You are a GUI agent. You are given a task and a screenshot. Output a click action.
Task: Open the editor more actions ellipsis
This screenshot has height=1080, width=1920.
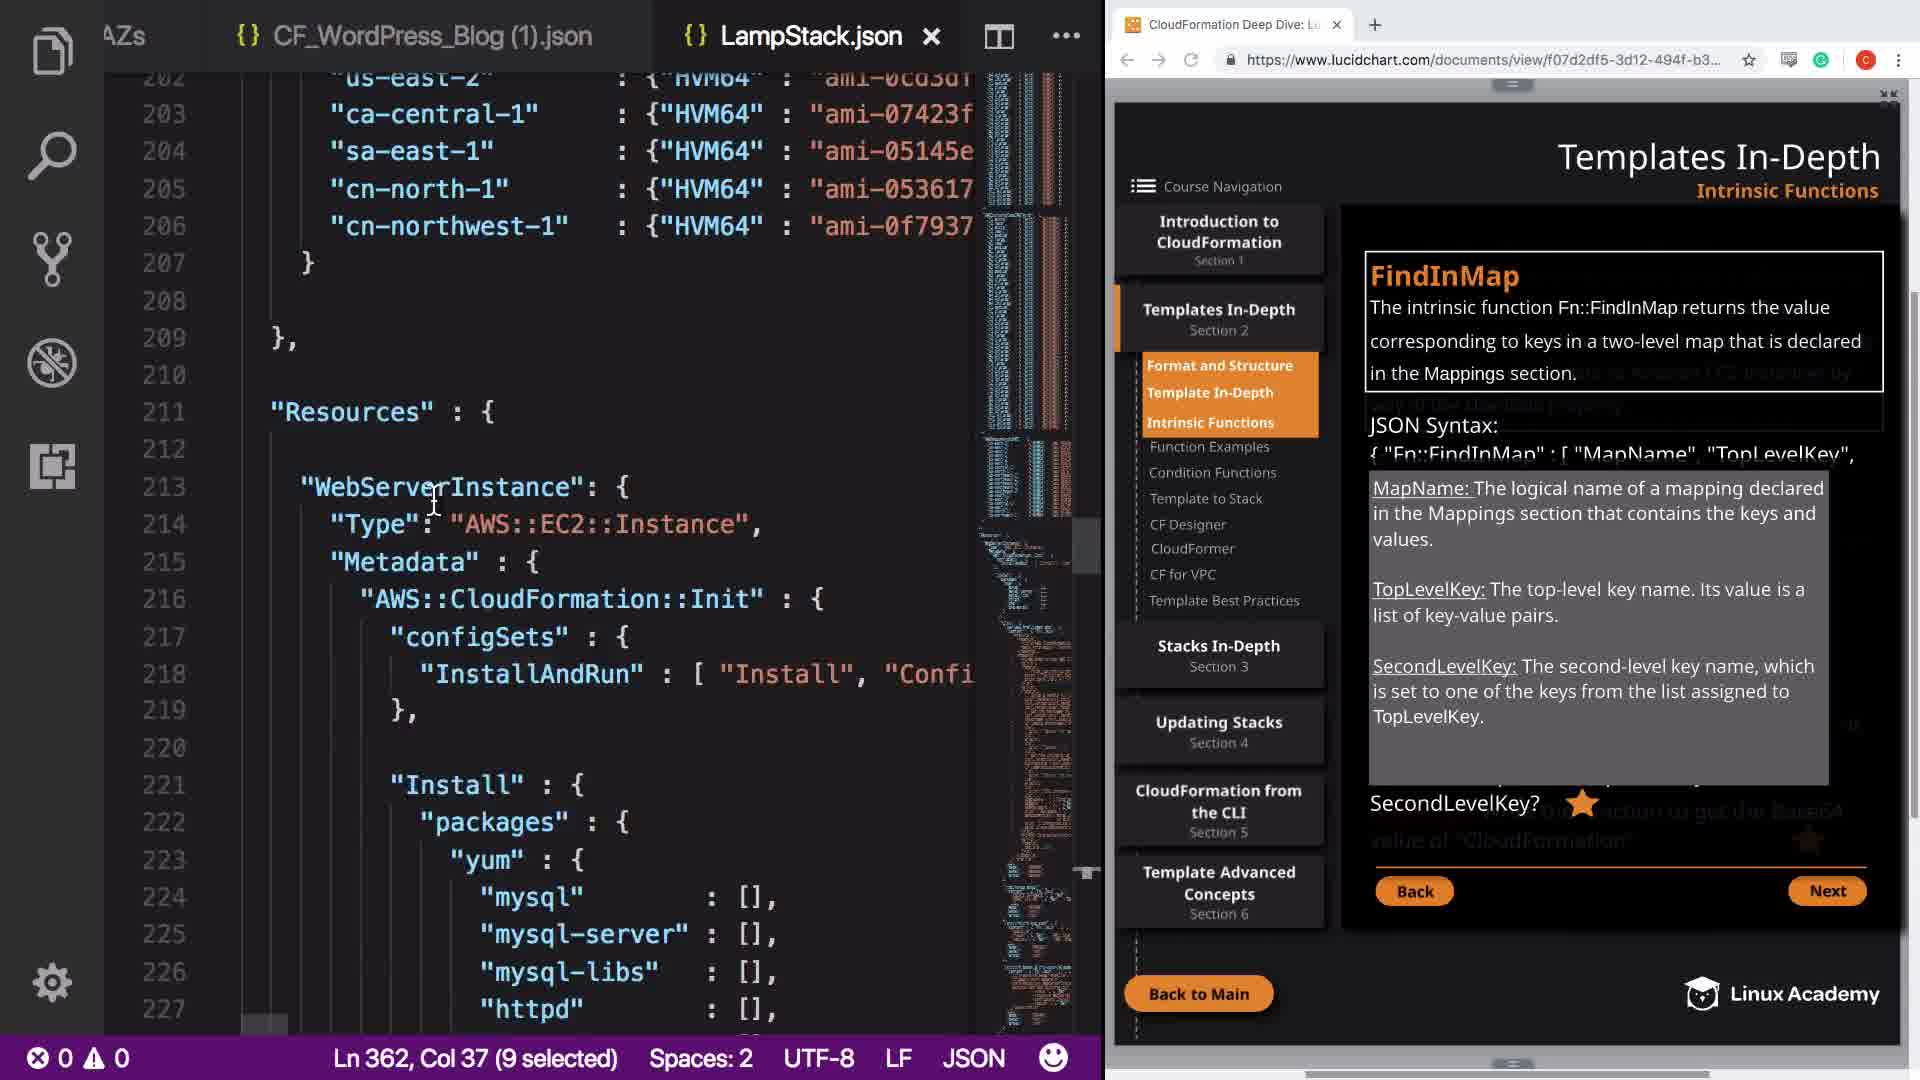pos(1066,37)
